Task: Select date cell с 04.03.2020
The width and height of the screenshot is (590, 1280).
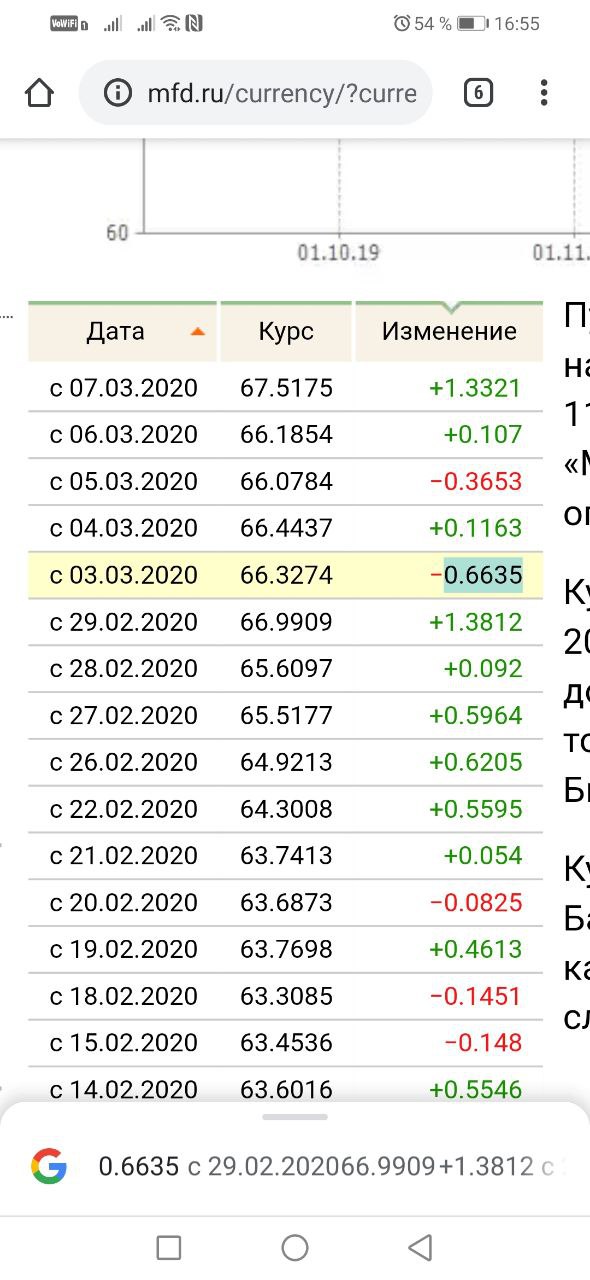Action: click(124, 528)
